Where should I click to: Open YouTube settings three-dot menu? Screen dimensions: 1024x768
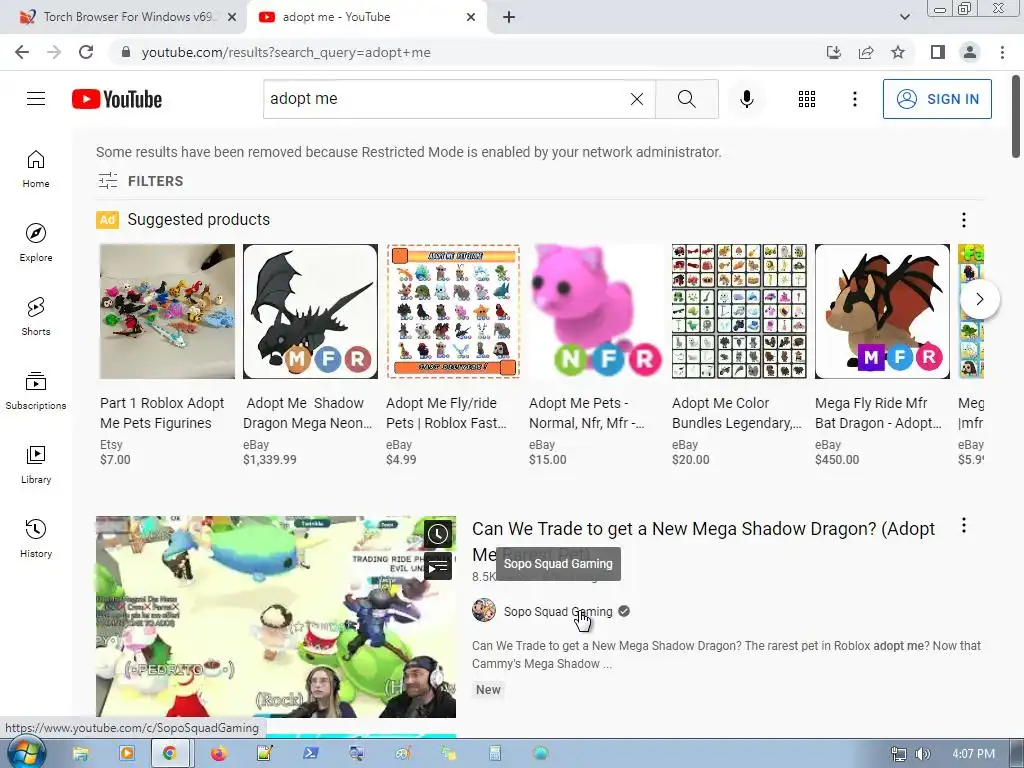[854, 99]
